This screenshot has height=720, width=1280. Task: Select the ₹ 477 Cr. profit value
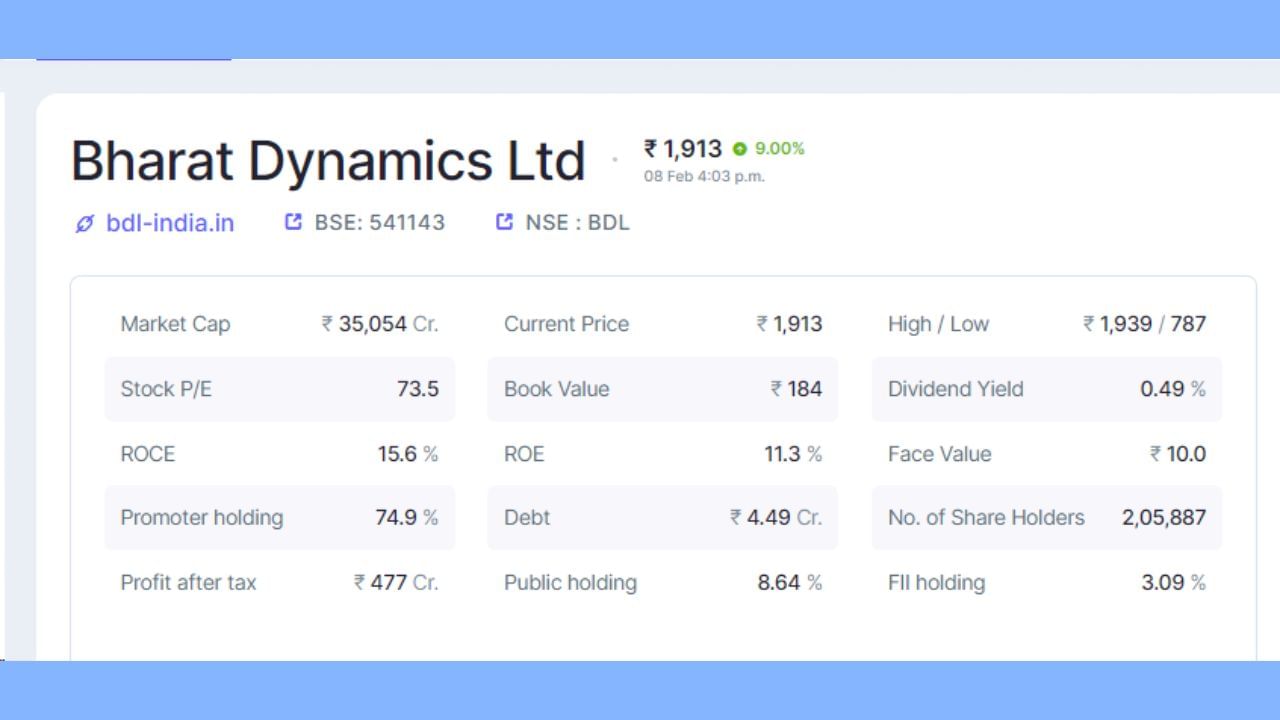[x=396, y=583]
